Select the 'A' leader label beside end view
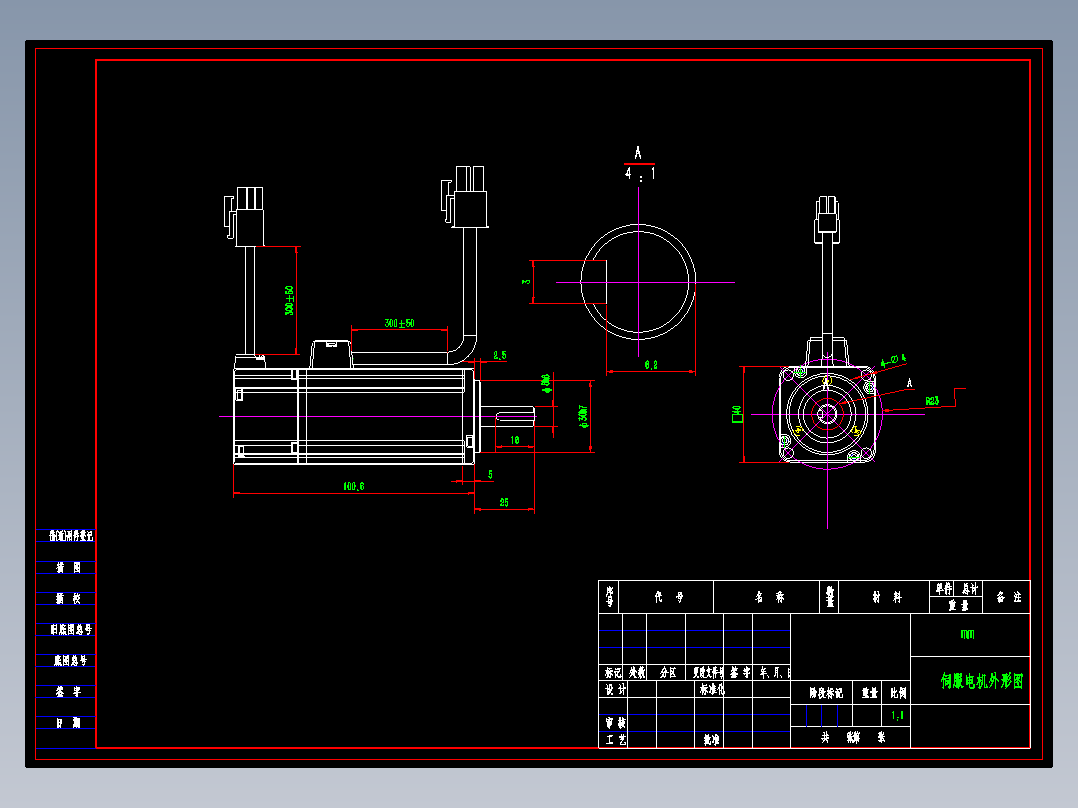The height and width of the screenshot is (808, 1078). tap(910, 383)
